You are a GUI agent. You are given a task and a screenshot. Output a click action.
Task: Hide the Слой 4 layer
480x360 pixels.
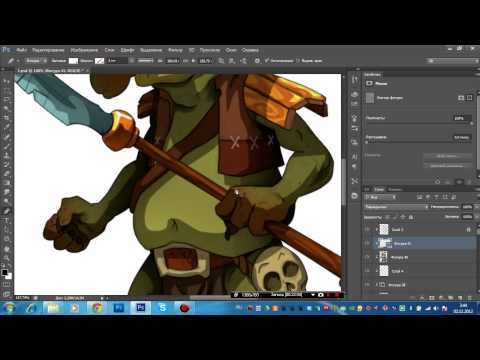(368, 271)
